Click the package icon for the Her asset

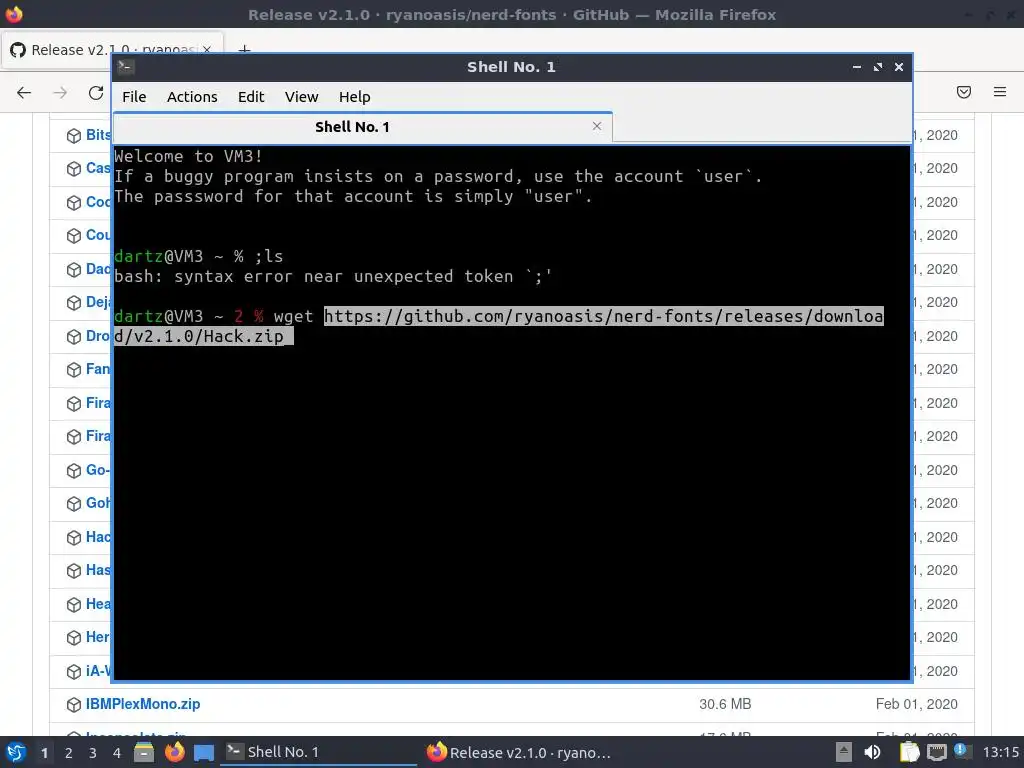tap(73, 637)
